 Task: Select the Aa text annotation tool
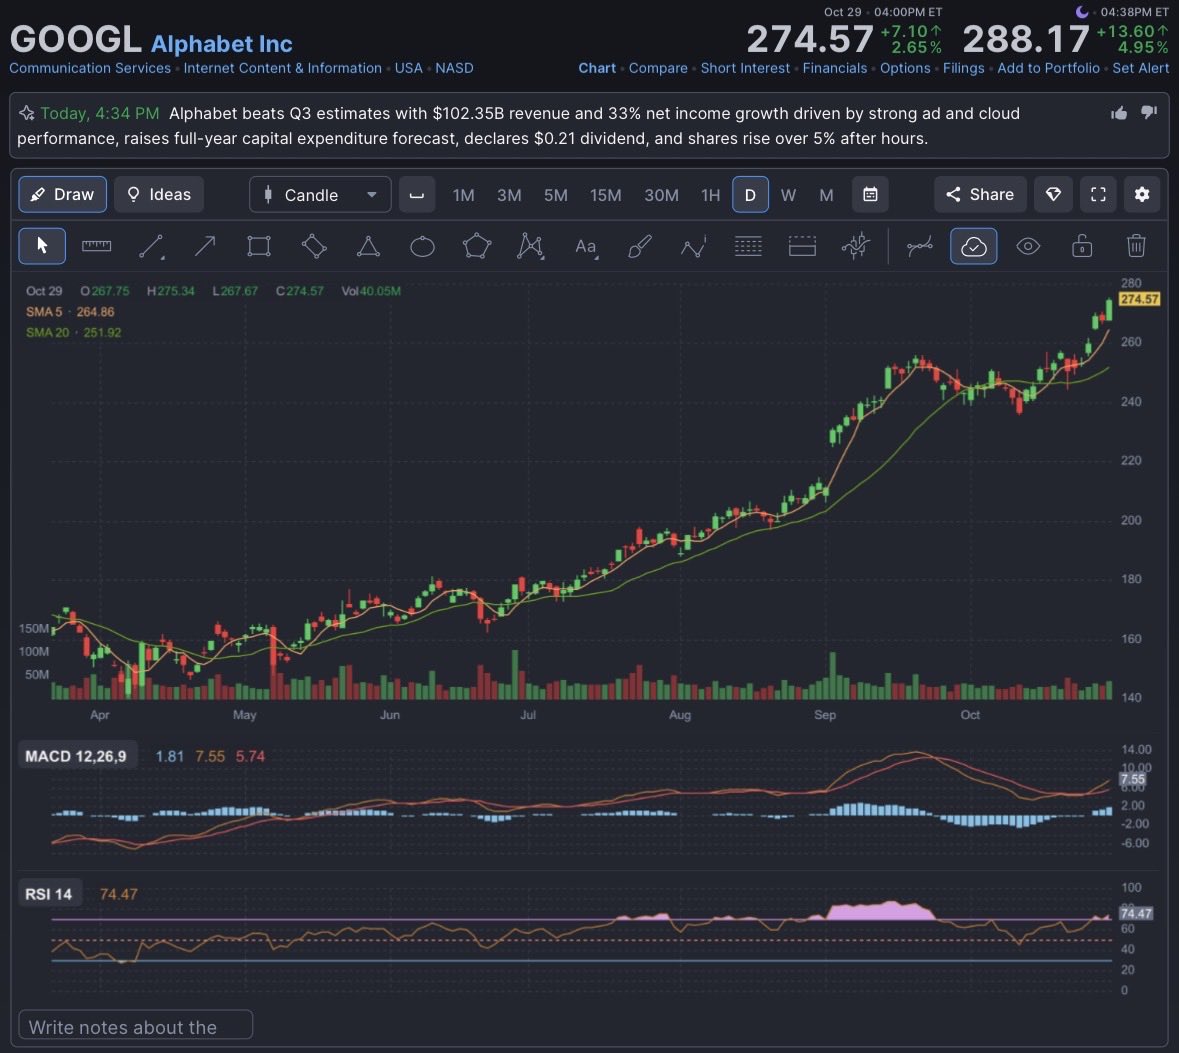pos(586,246)
